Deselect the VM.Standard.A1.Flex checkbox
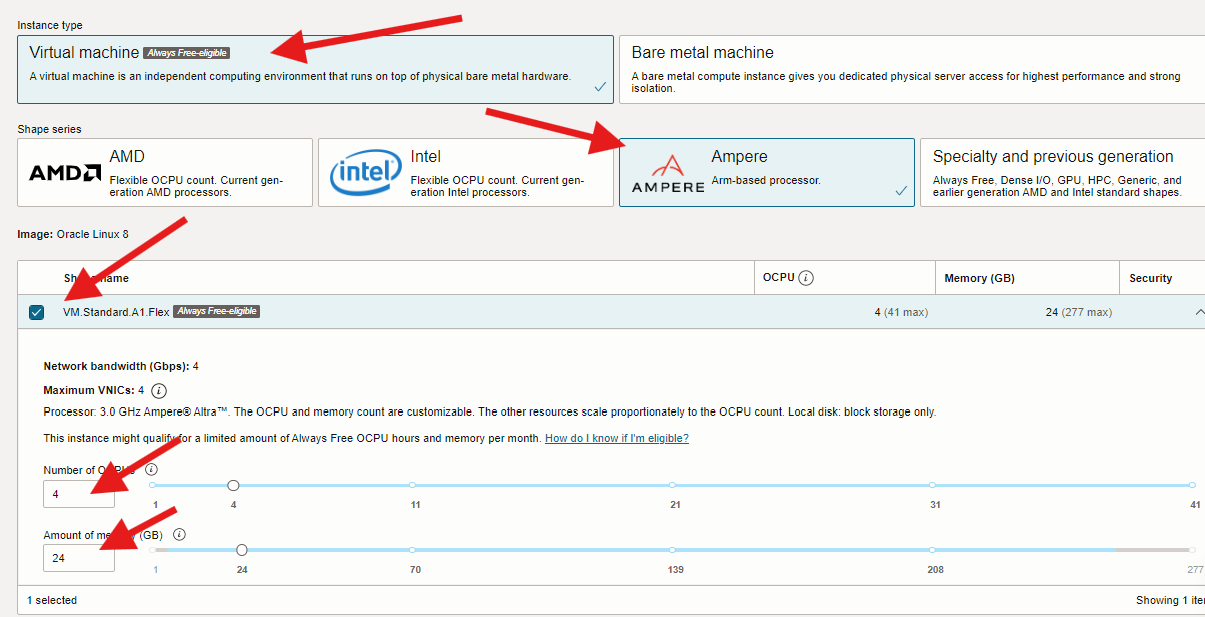 click(x=37, y=311)
